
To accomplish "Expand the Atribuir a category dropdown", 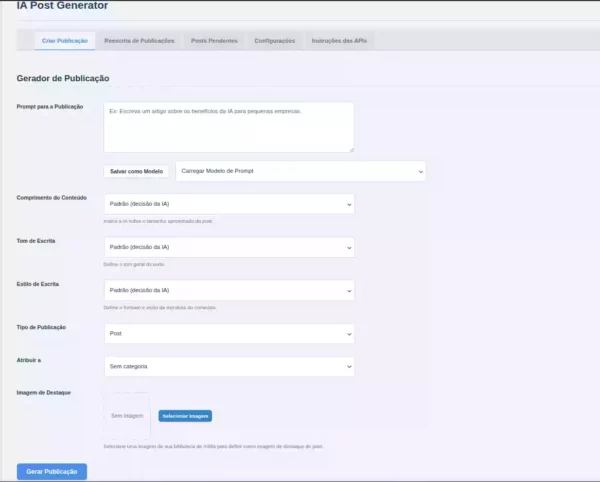I will point(228,367).
